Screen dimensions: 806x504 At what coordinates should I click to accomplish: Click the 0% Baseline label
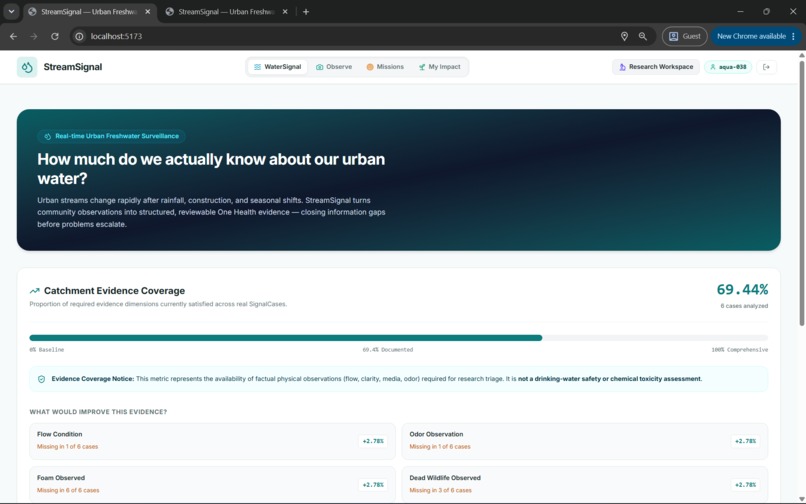(47, 350)
